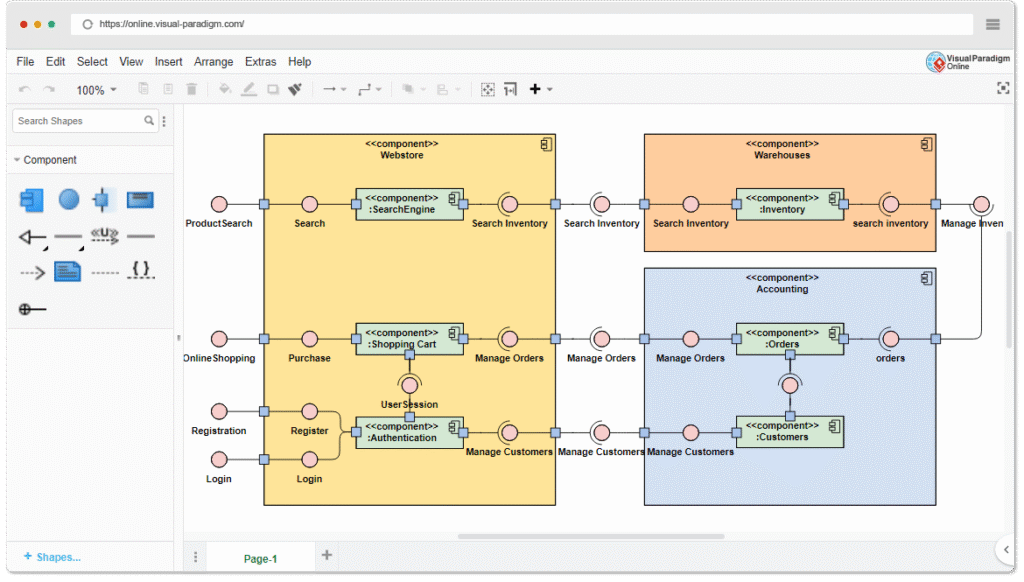Pick the Port shape from the palette
The image size is (1024, 582).
[102, 200]
